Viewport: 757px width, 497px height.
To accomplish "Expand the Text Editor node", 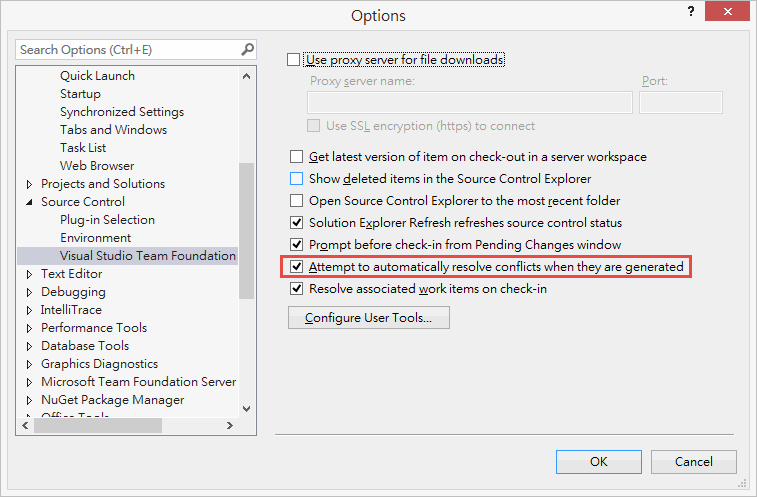I will pos(29,274).
